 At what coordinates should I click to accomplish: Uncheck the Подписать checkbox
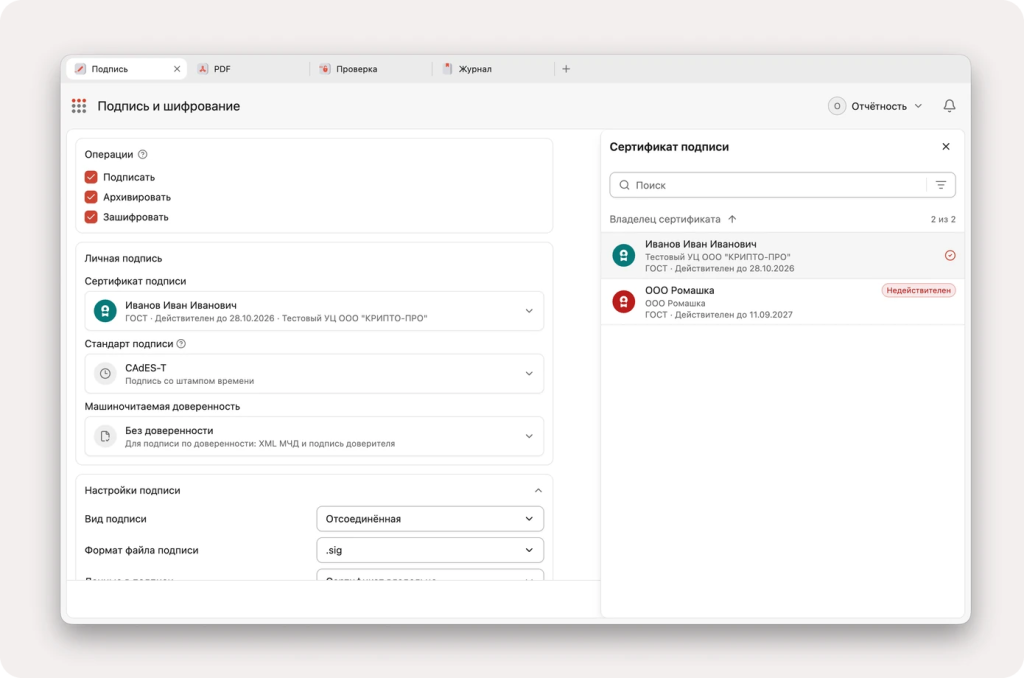91,177
